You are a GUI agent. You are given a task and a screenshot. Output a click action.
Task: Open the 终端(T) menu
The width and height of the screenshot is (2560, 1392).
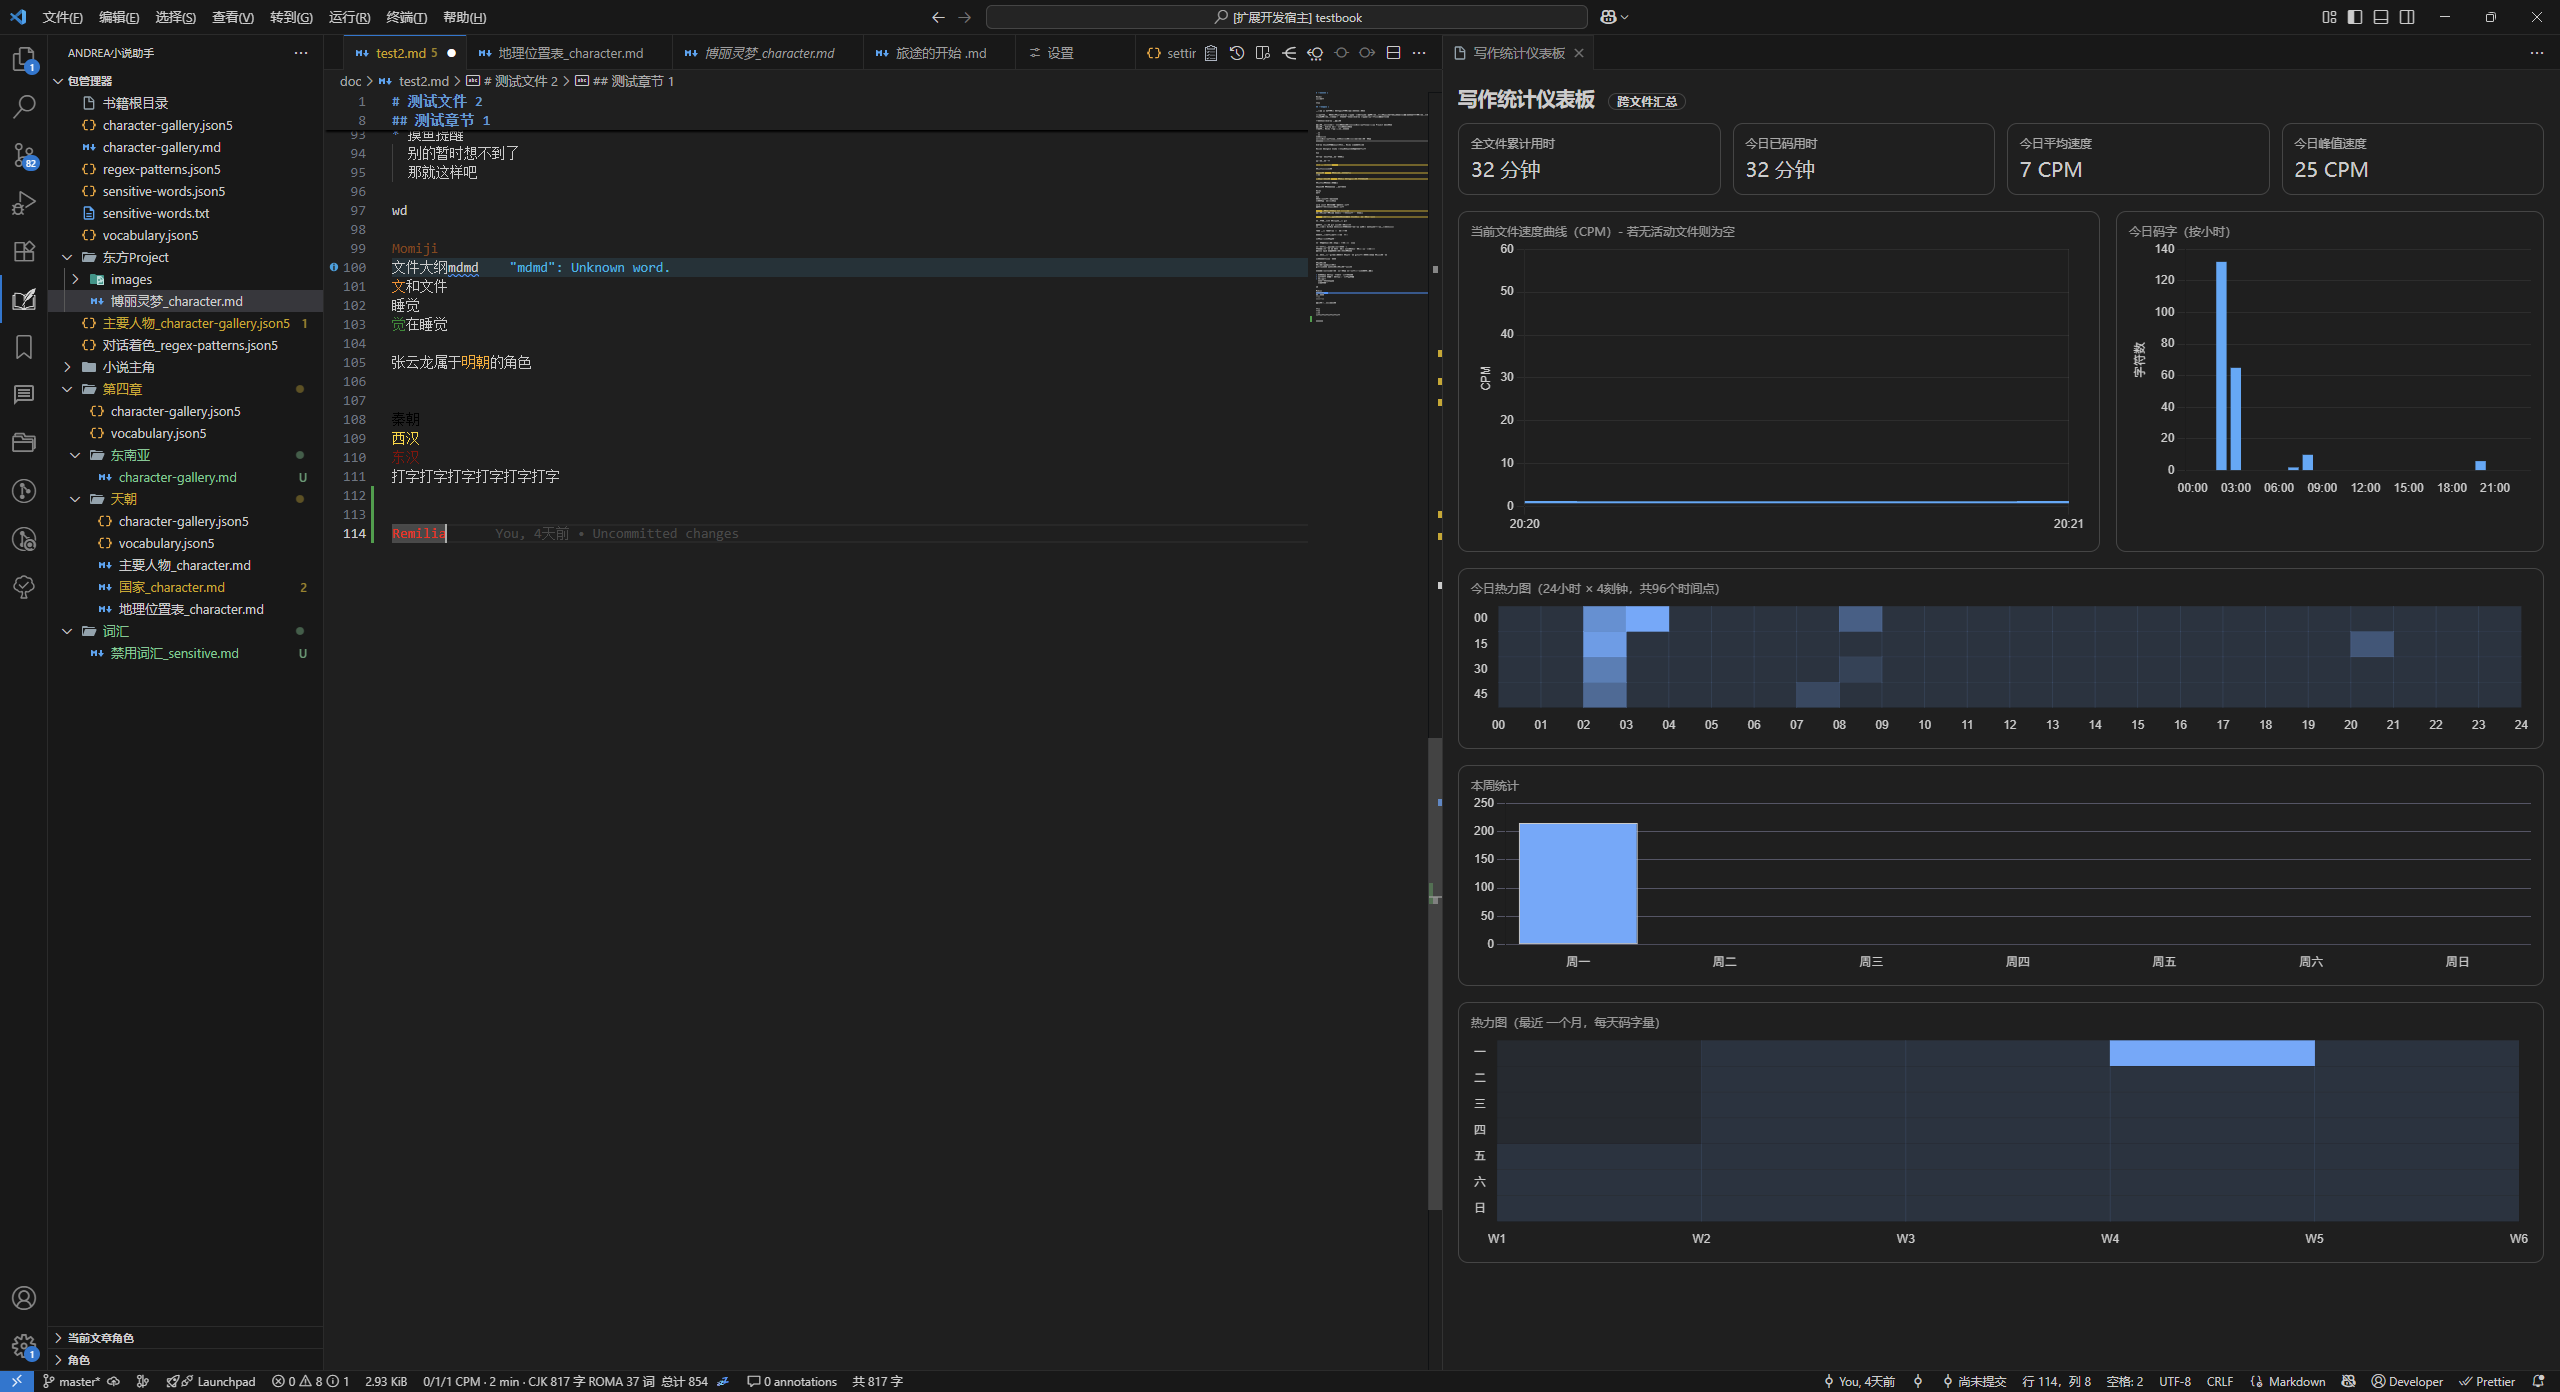406,17
